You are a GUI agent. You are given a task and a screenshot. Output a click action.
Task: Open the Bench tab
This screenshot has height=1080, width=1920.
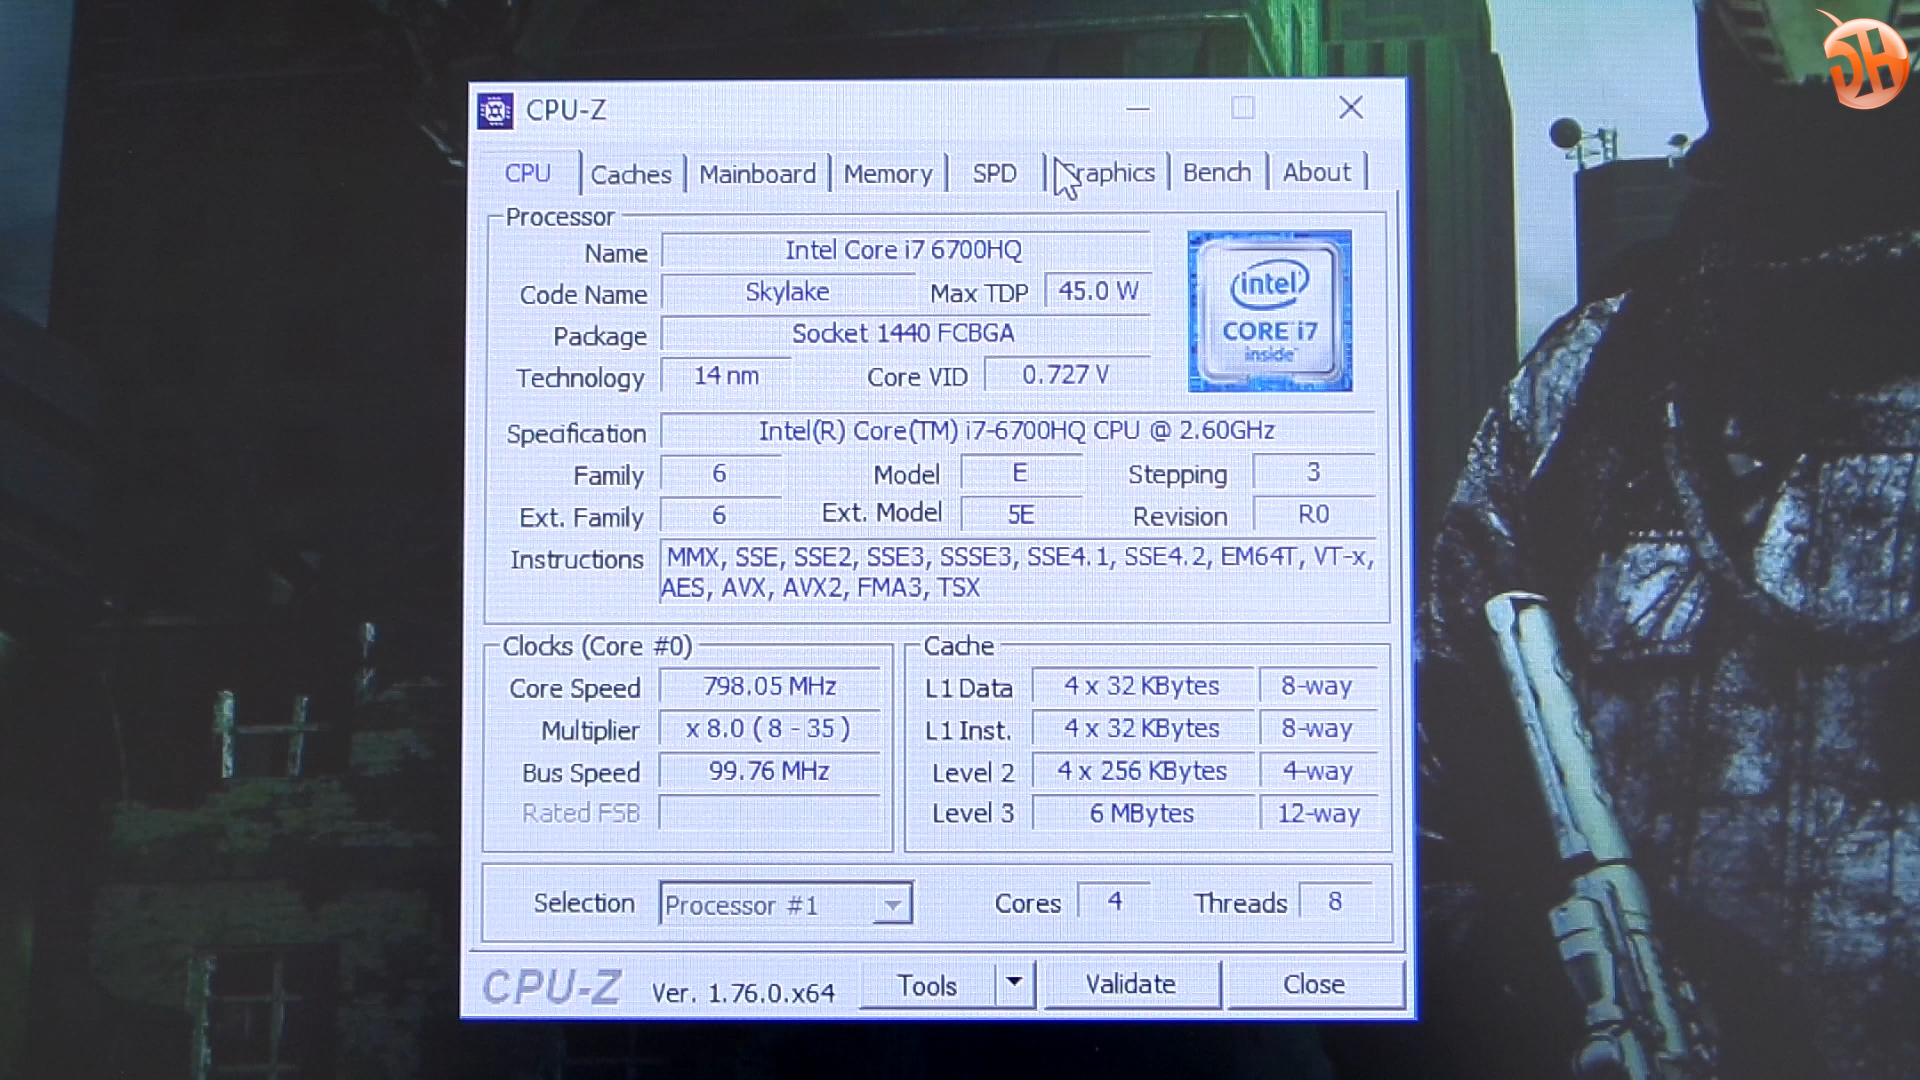1217,173
